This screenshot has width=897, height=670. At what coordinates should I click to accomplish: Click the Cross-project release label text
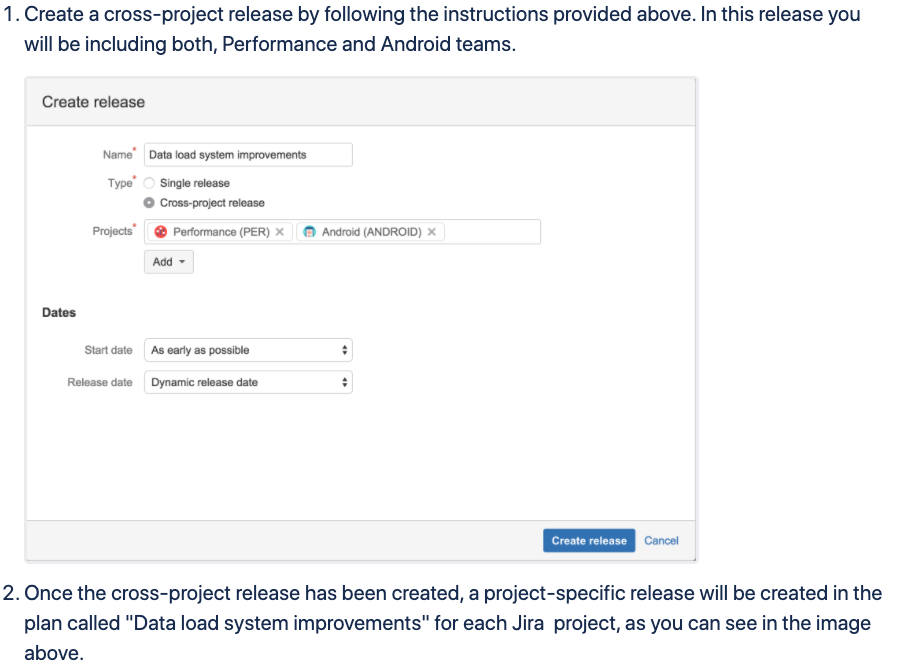(212, 203)
